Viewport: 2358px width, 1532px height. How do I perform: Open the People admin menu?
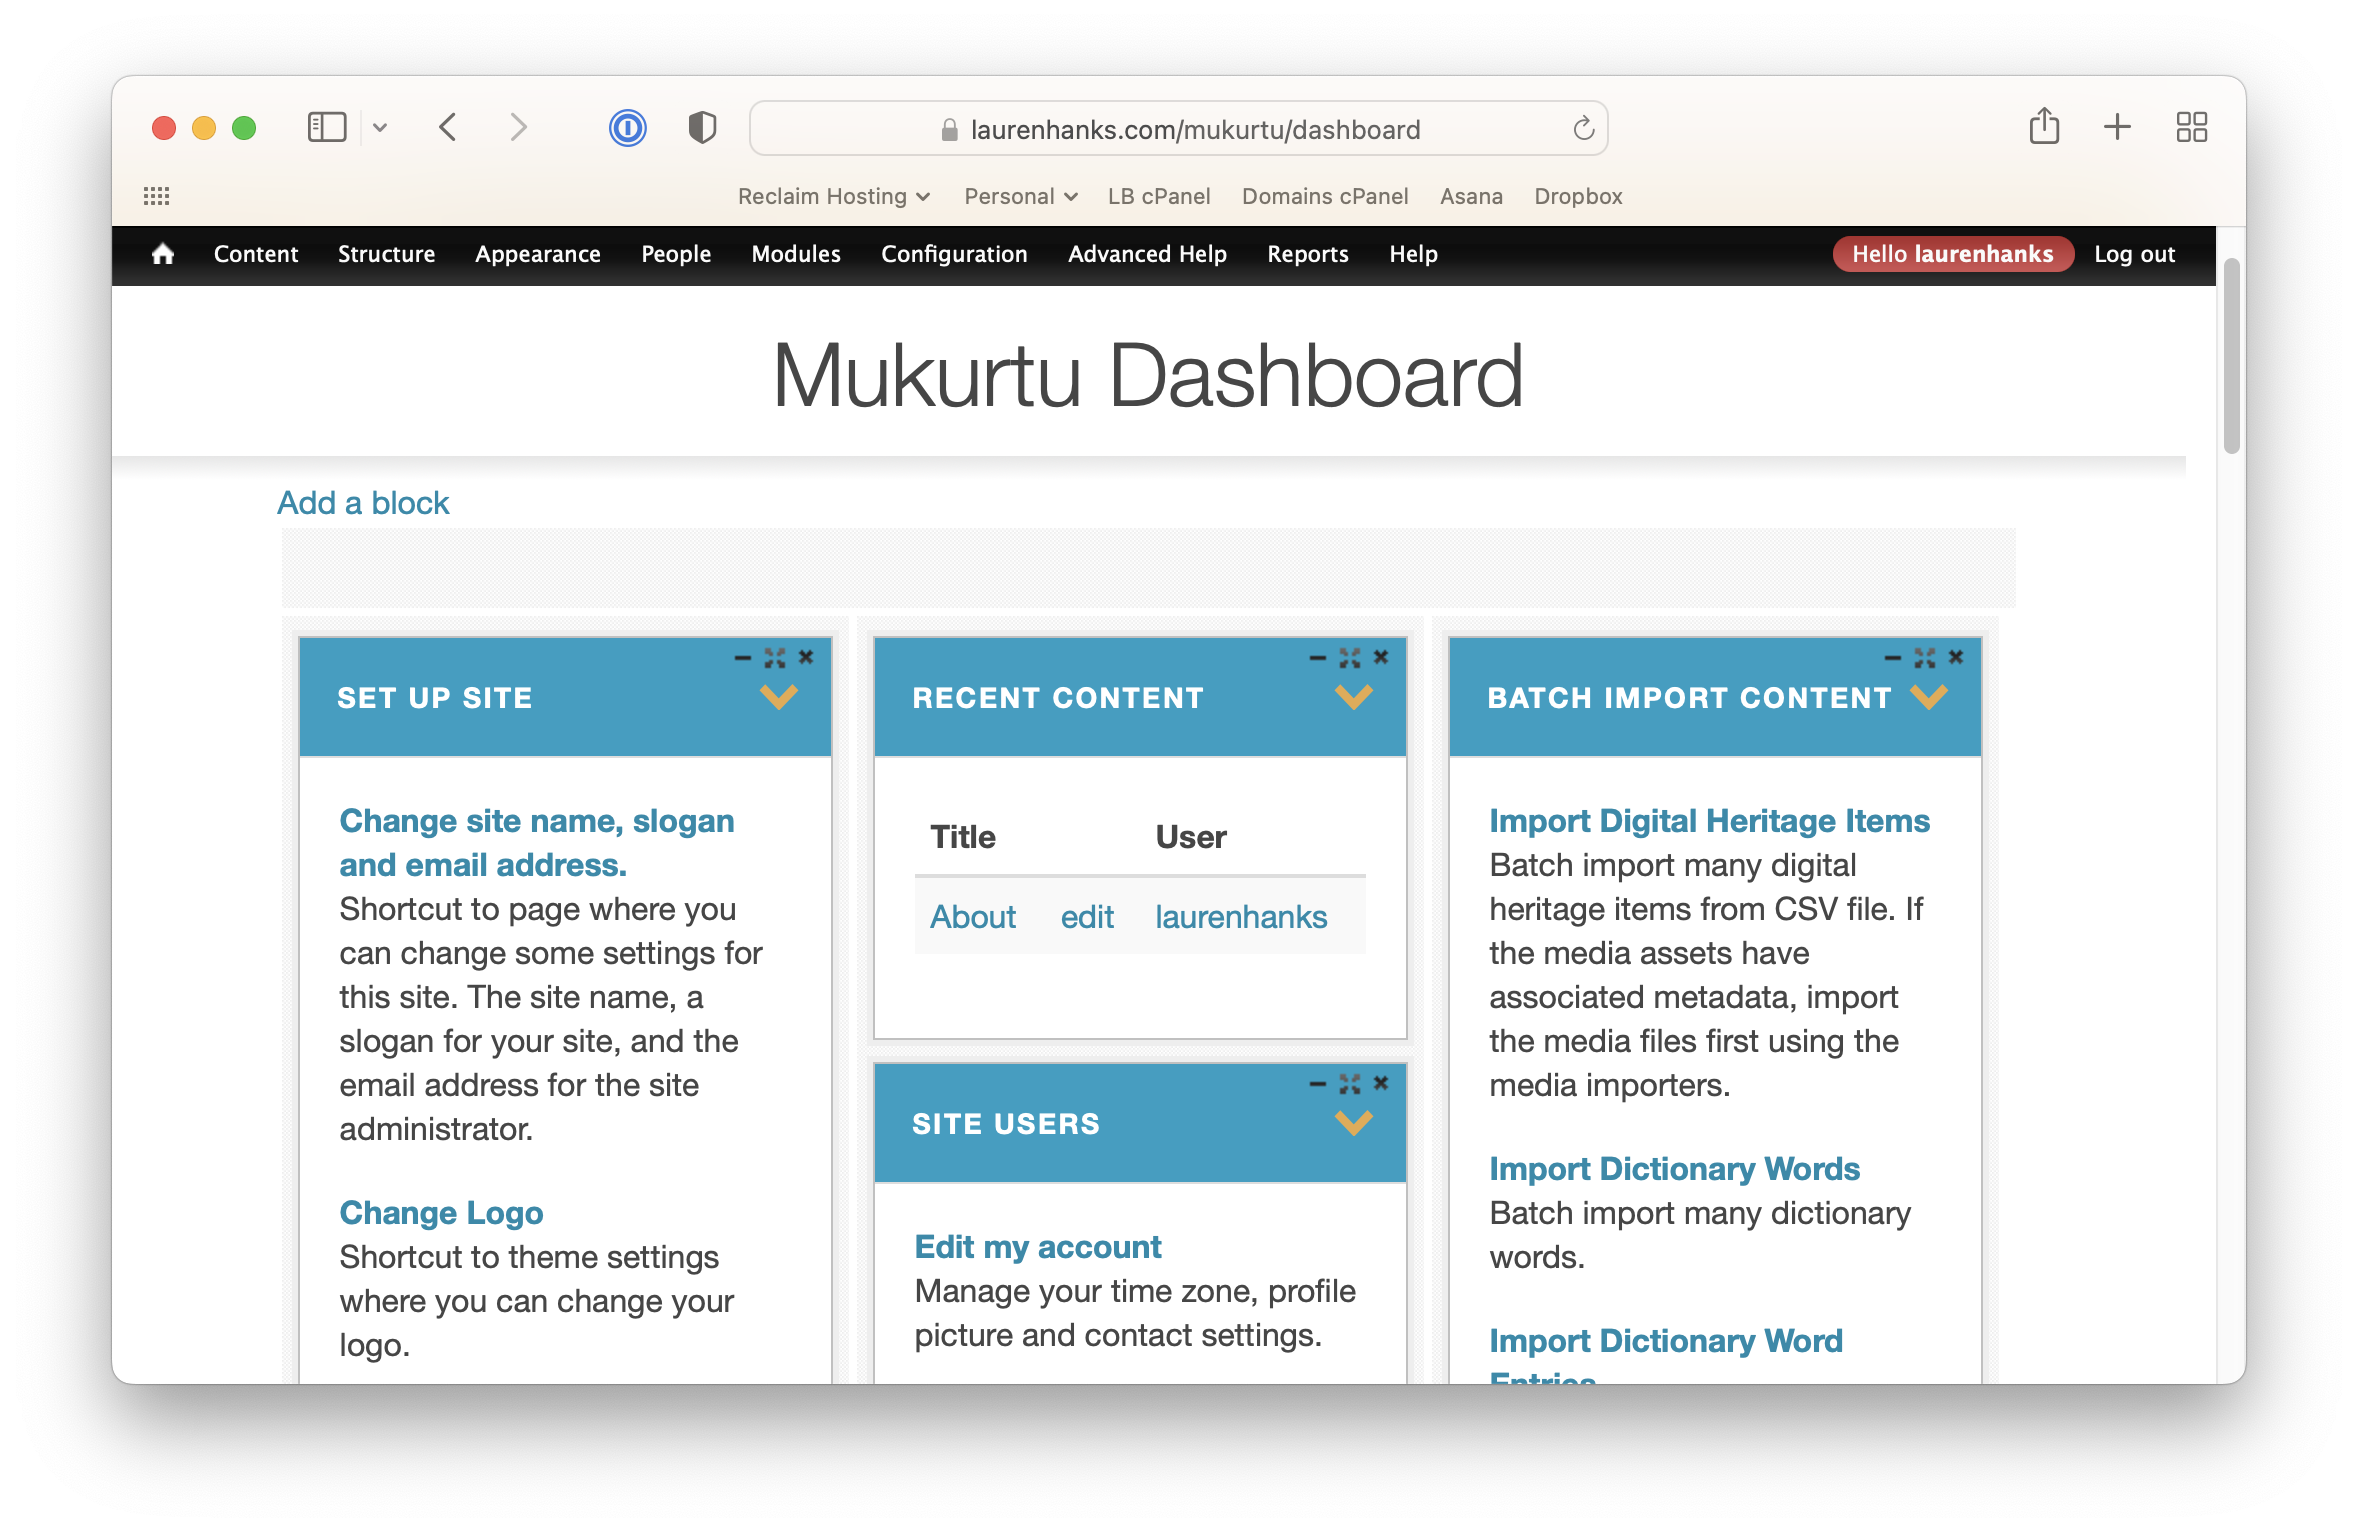pos(676,254)
